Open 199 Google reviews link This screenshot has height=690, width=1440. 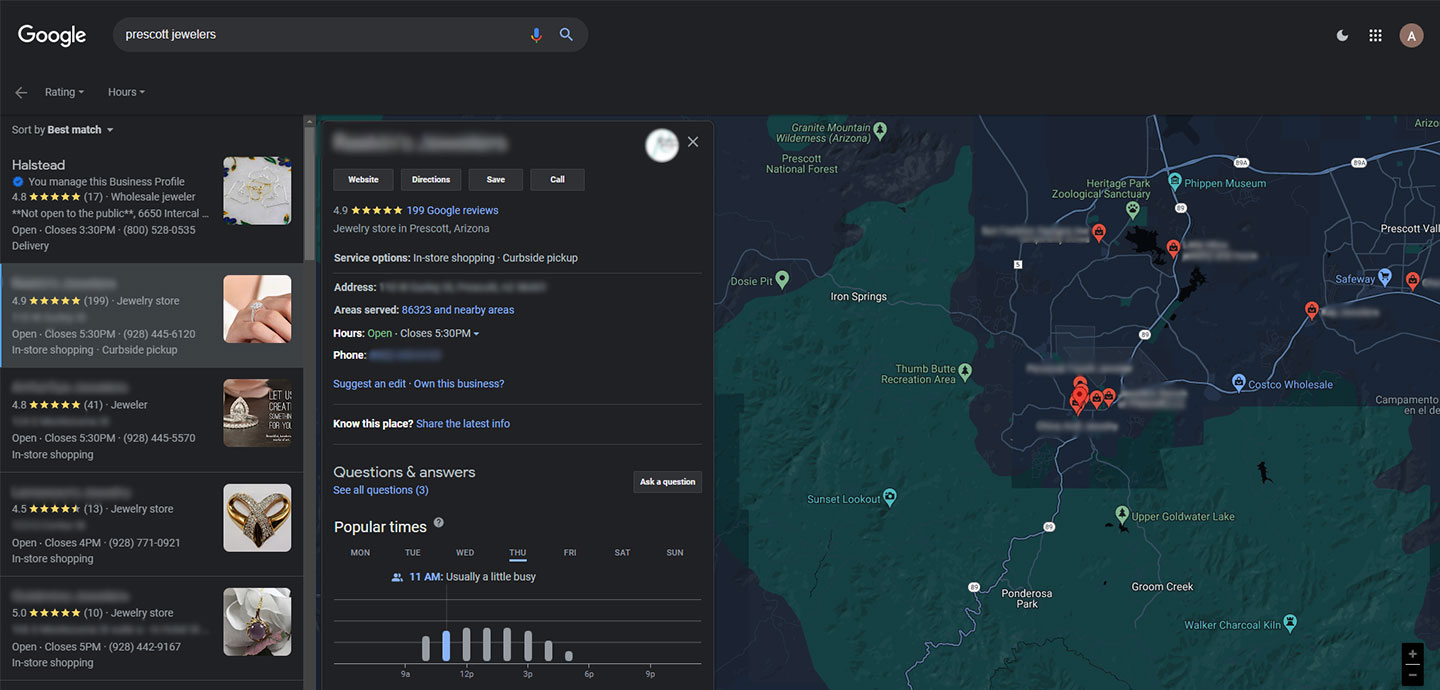click(452, 210)
